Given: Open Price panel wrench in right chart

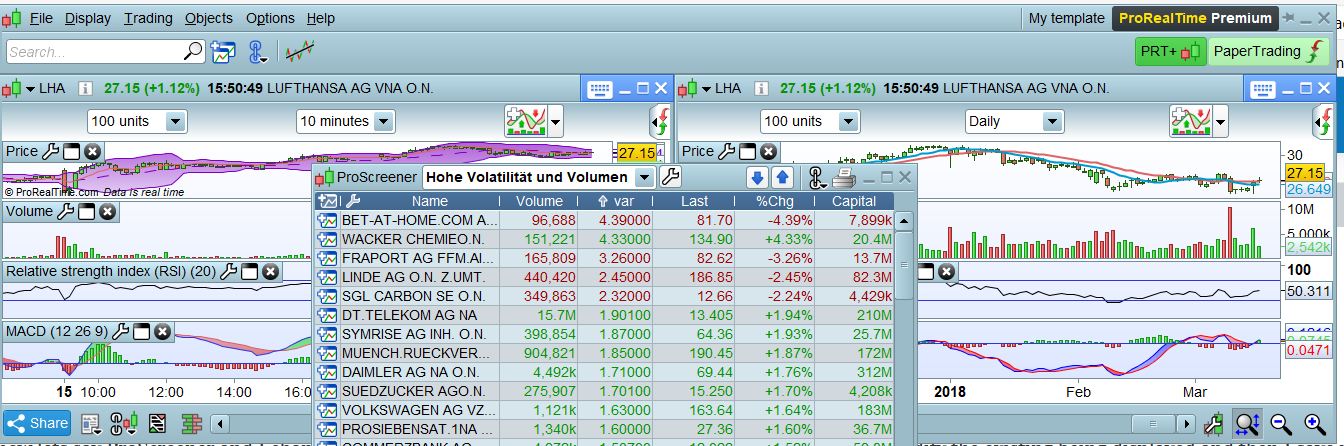Looking at the screenshot, I should 727,151.
